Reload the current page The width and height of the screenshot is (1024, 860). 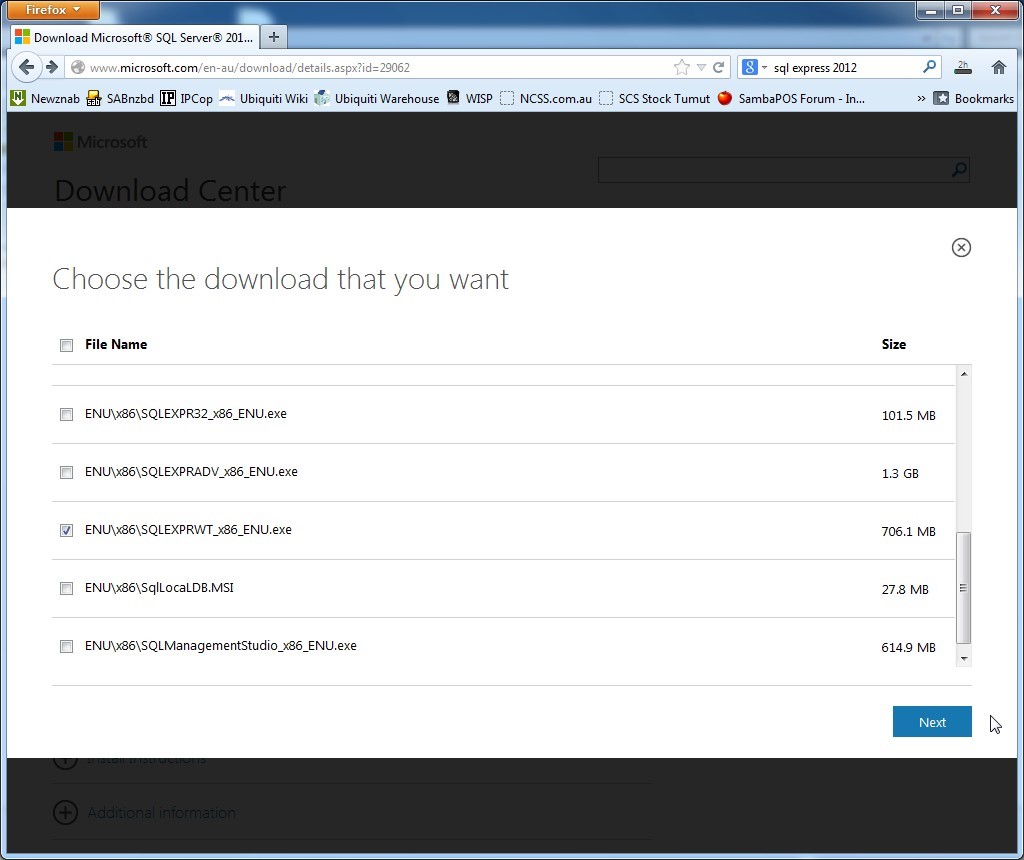719,68
